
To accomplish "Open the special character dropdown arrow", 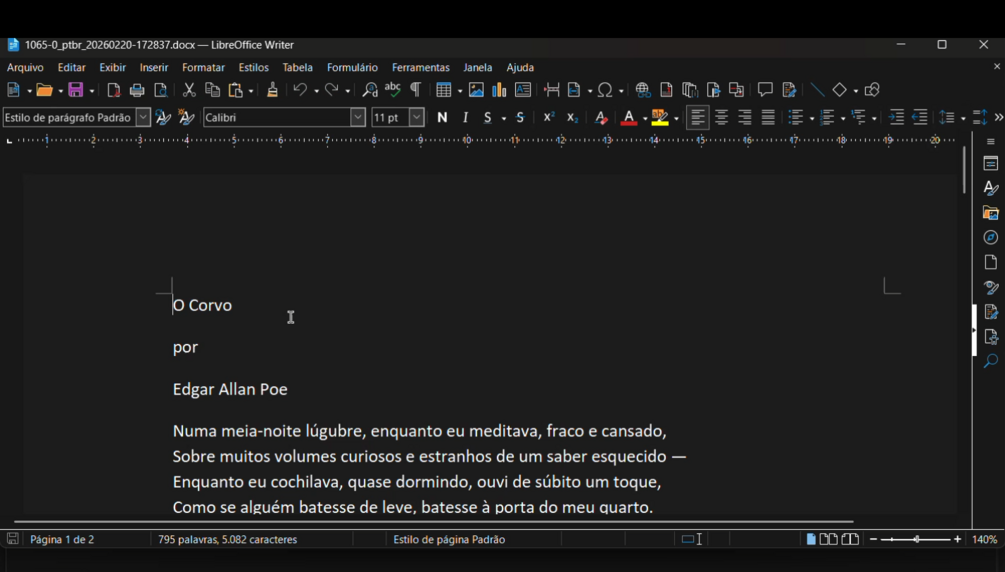I will coord(621,91).
